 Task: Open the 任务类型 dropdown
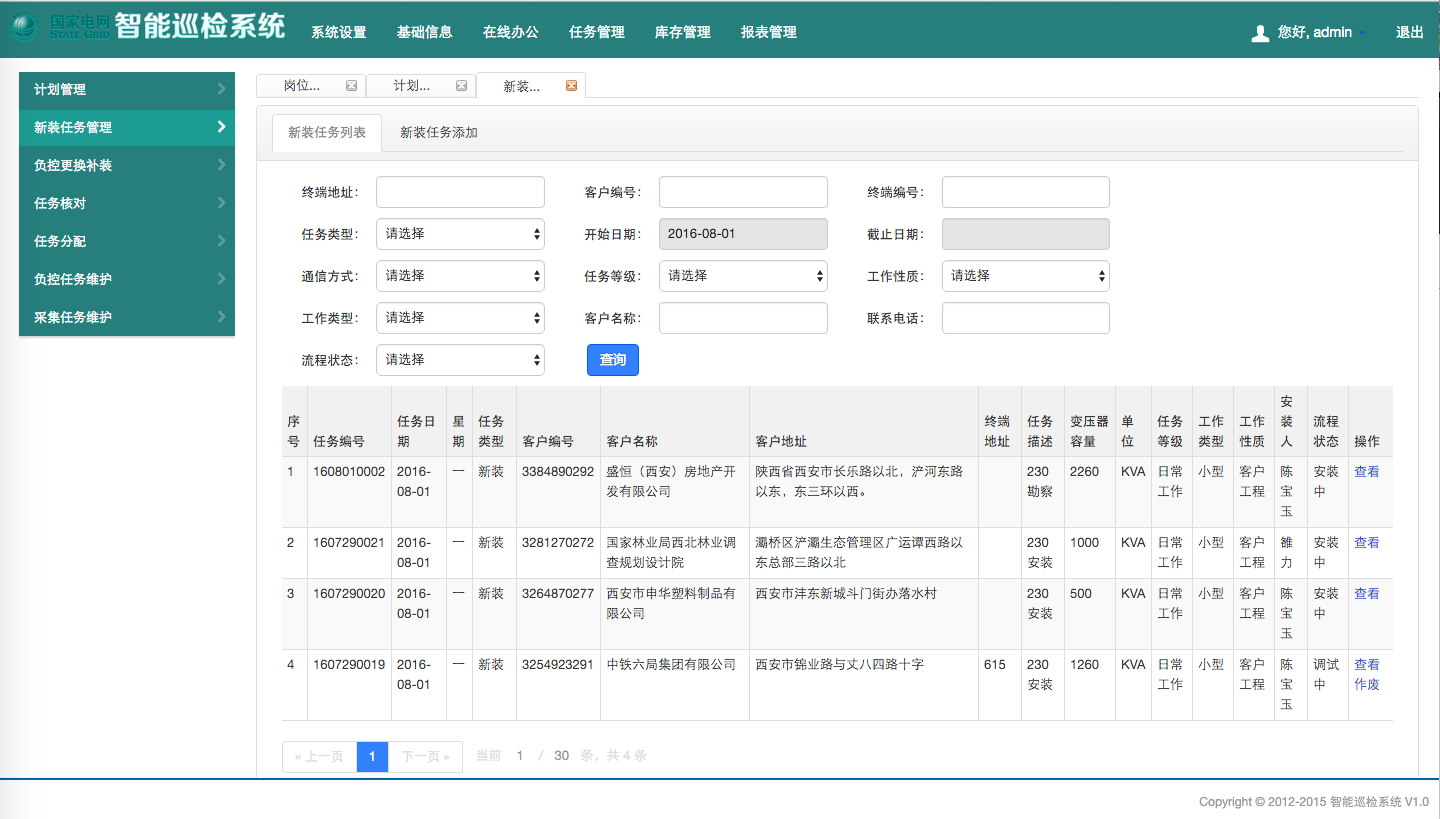pos(460,234)
